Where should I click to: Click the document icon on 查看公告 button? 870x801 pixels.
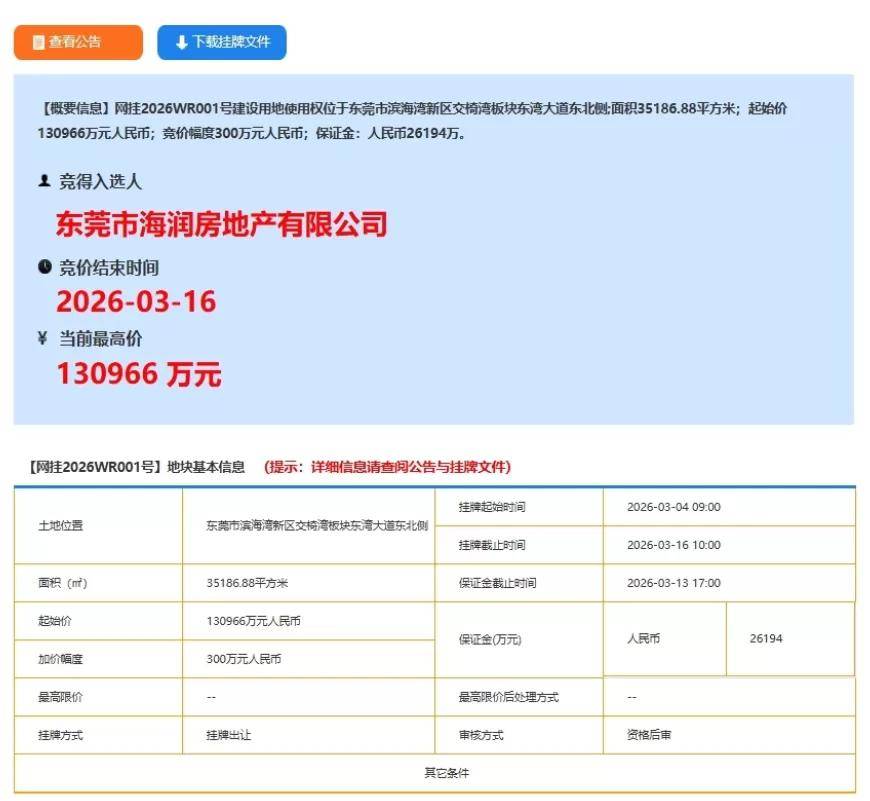click(x=39, y=42)
